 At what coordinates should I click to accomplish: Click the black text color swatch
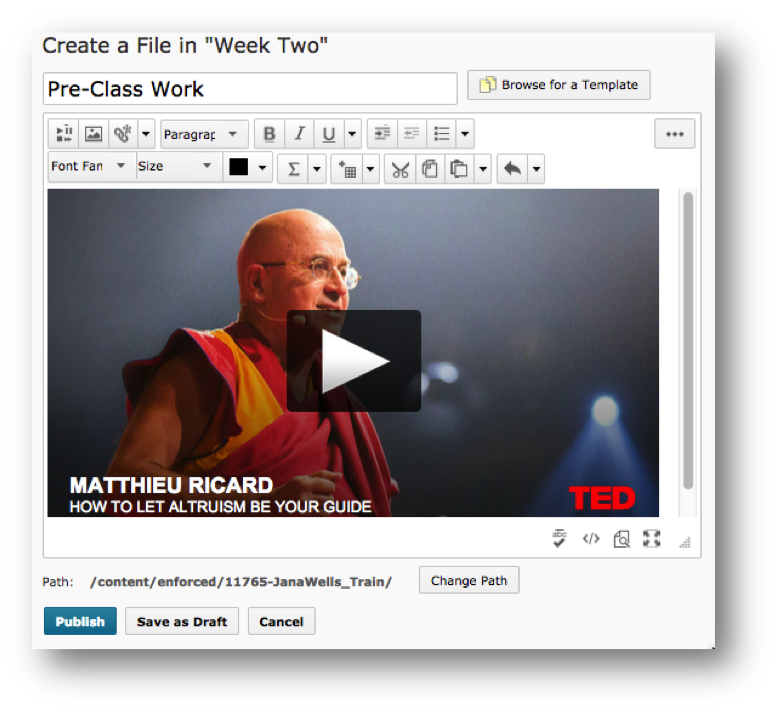pyautogui.click(x=238, y=167)
